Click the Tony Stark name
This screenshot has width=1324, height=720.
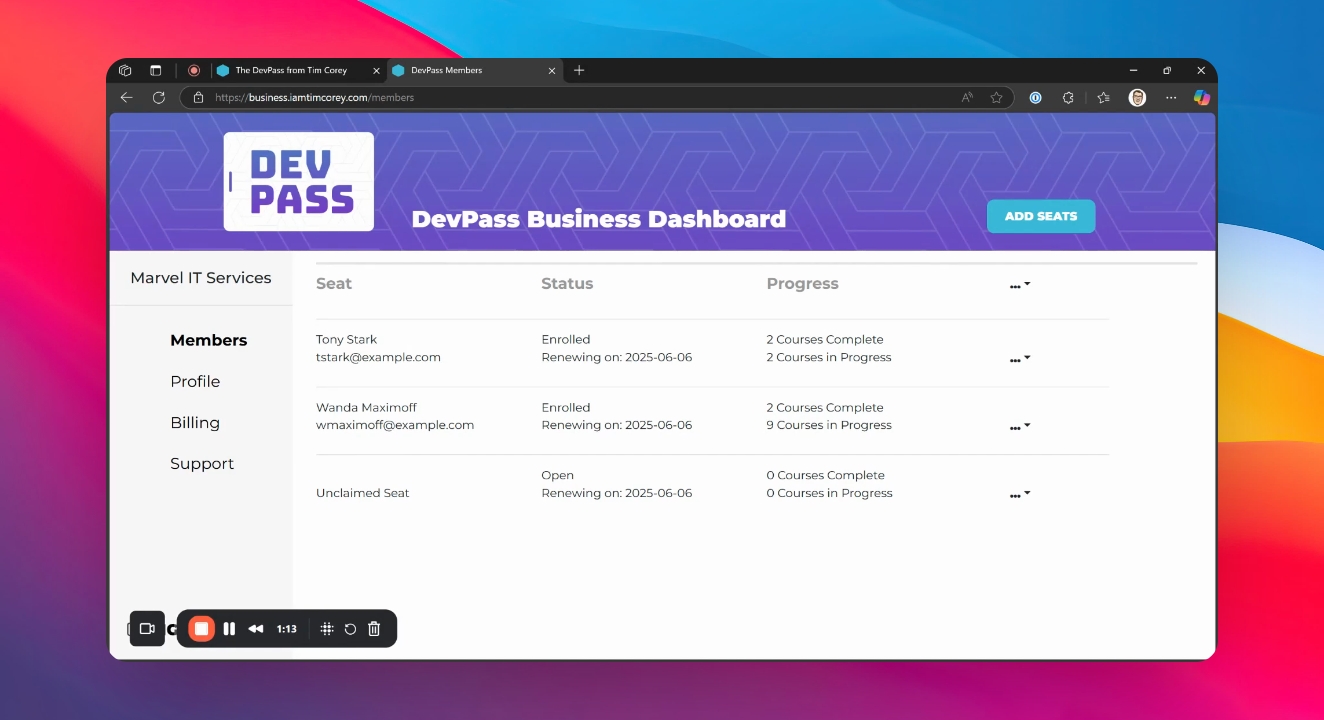tap(346, 339)
